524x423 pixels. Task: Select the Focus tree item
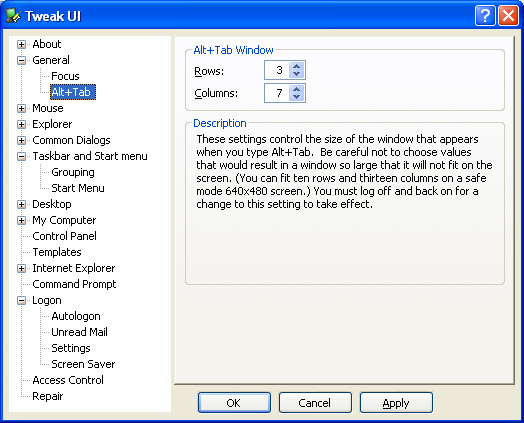coord(65,76)
